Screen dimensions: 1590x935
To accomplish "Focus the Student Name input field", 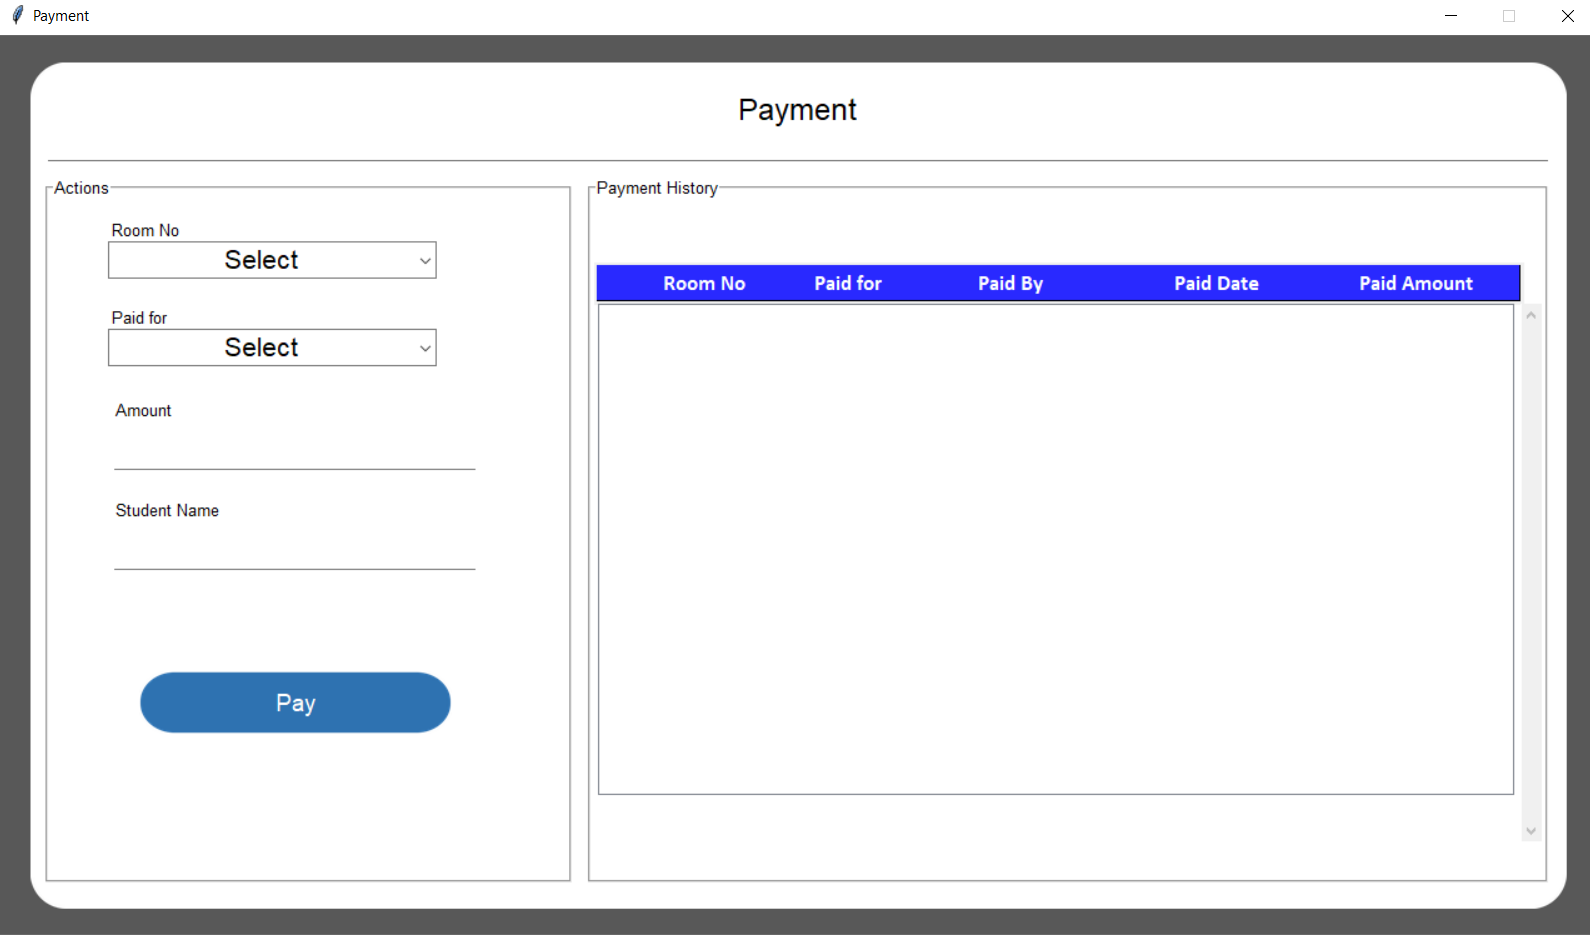I will coord(294,551).
